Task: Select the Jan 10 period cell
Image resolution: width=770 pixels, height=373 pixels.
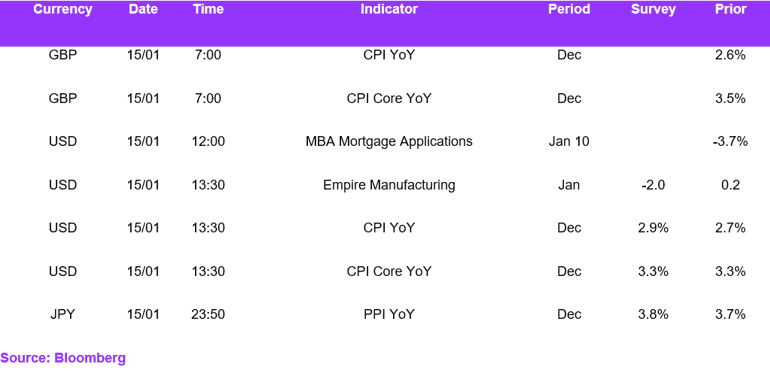Action: 569,142
